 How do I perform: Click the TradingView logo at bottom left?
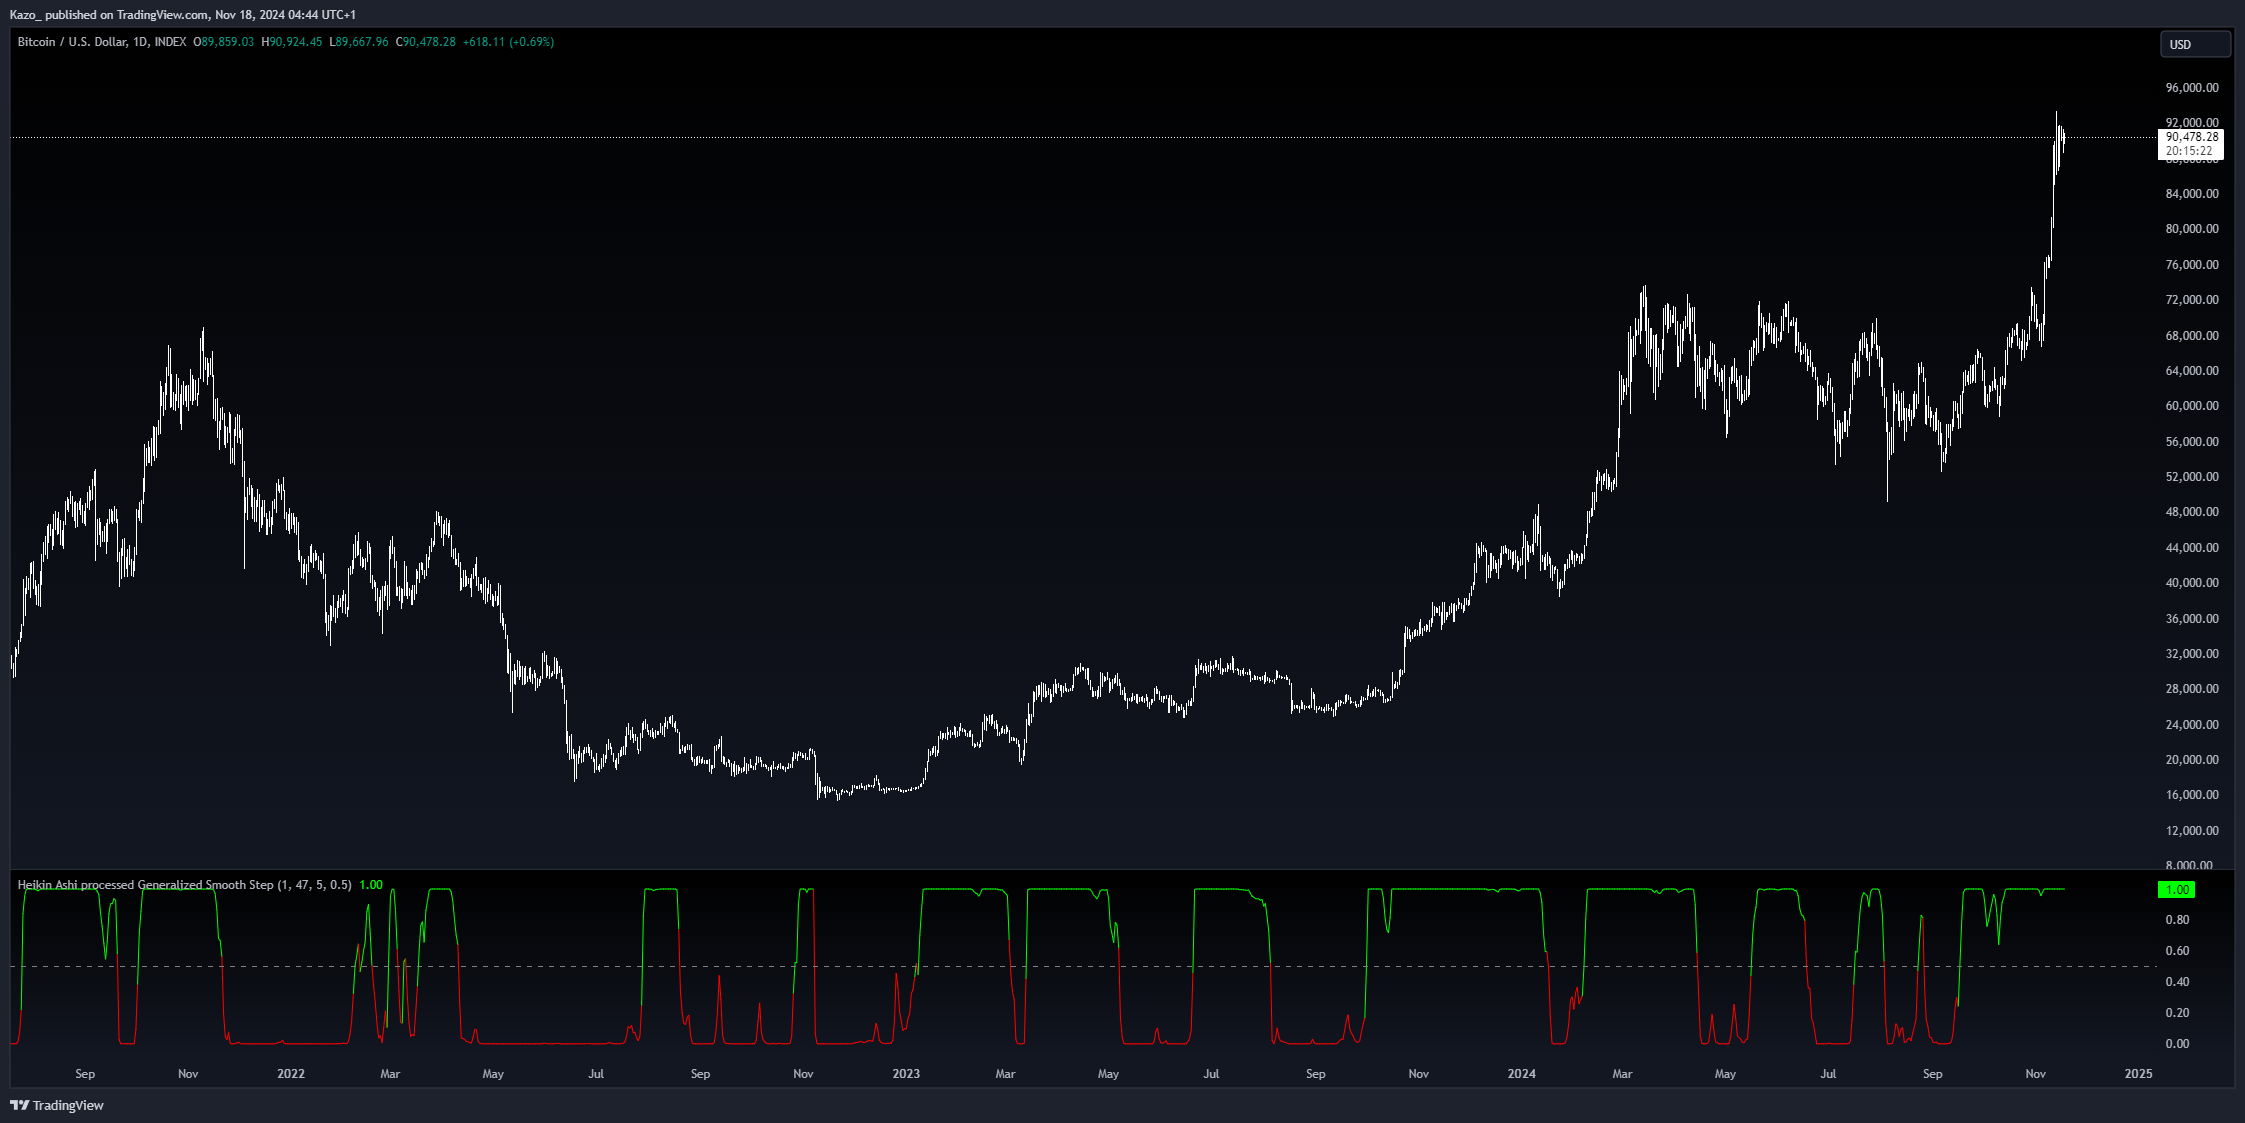point(57,1105)
